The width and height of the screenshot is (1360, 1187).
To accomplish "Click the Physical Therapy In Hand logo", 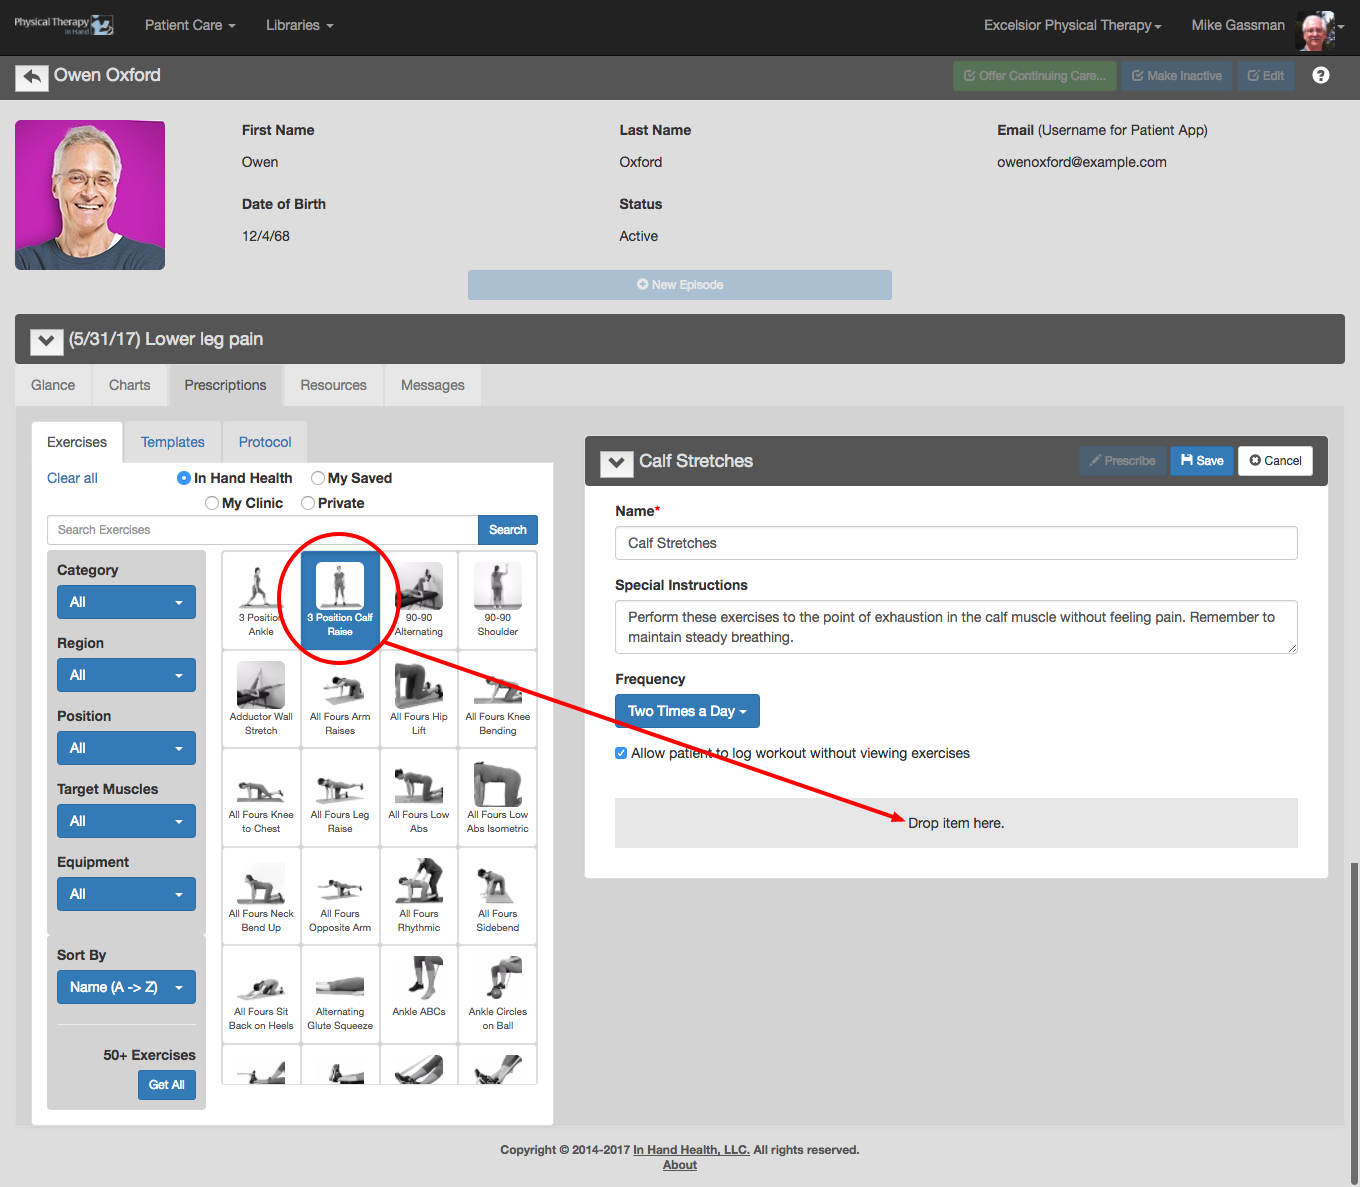I will click(64, 25).
